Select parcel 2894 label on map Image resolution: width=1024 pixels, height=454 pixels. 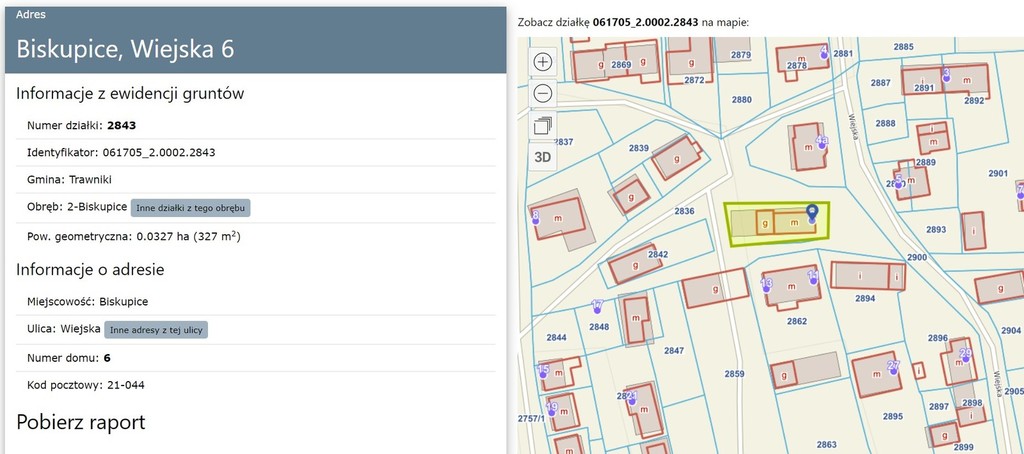(865, 298)
